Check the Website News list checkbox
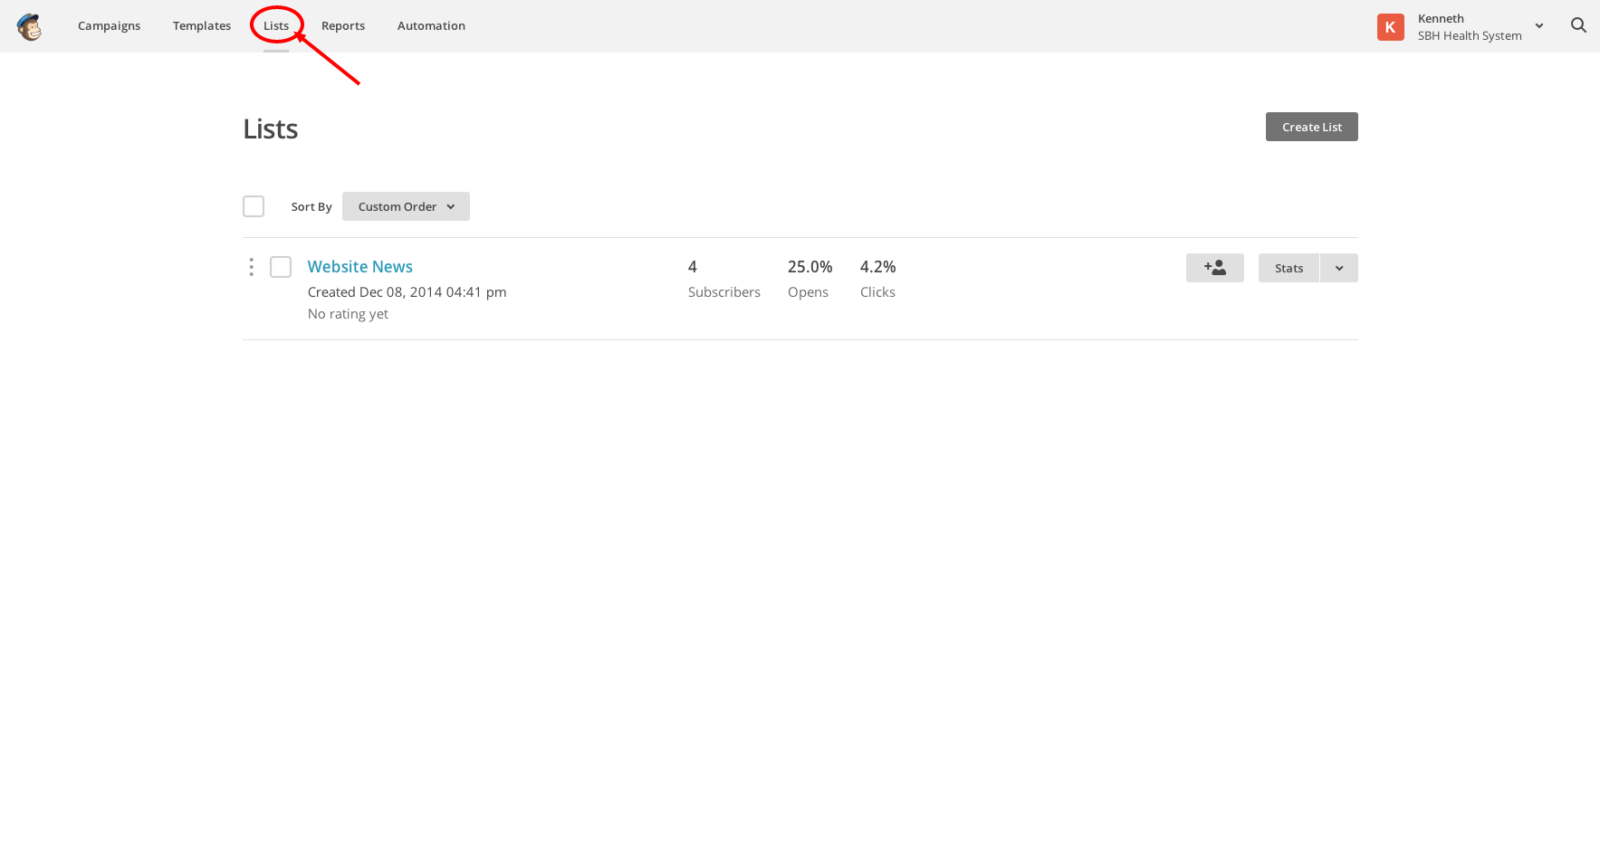Viewport: 1600px width, 857px height. pos(281,267)
